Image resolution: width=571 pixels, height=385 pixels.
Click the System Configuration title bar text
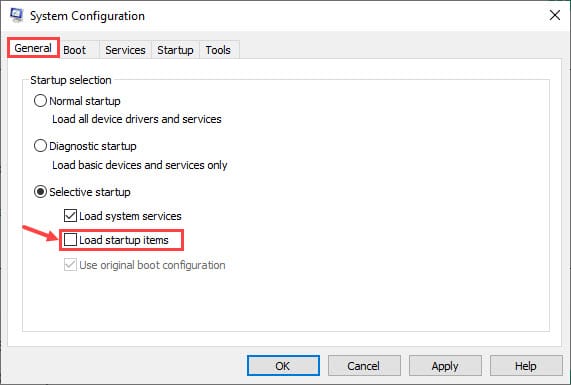click(x=87, y=16)
